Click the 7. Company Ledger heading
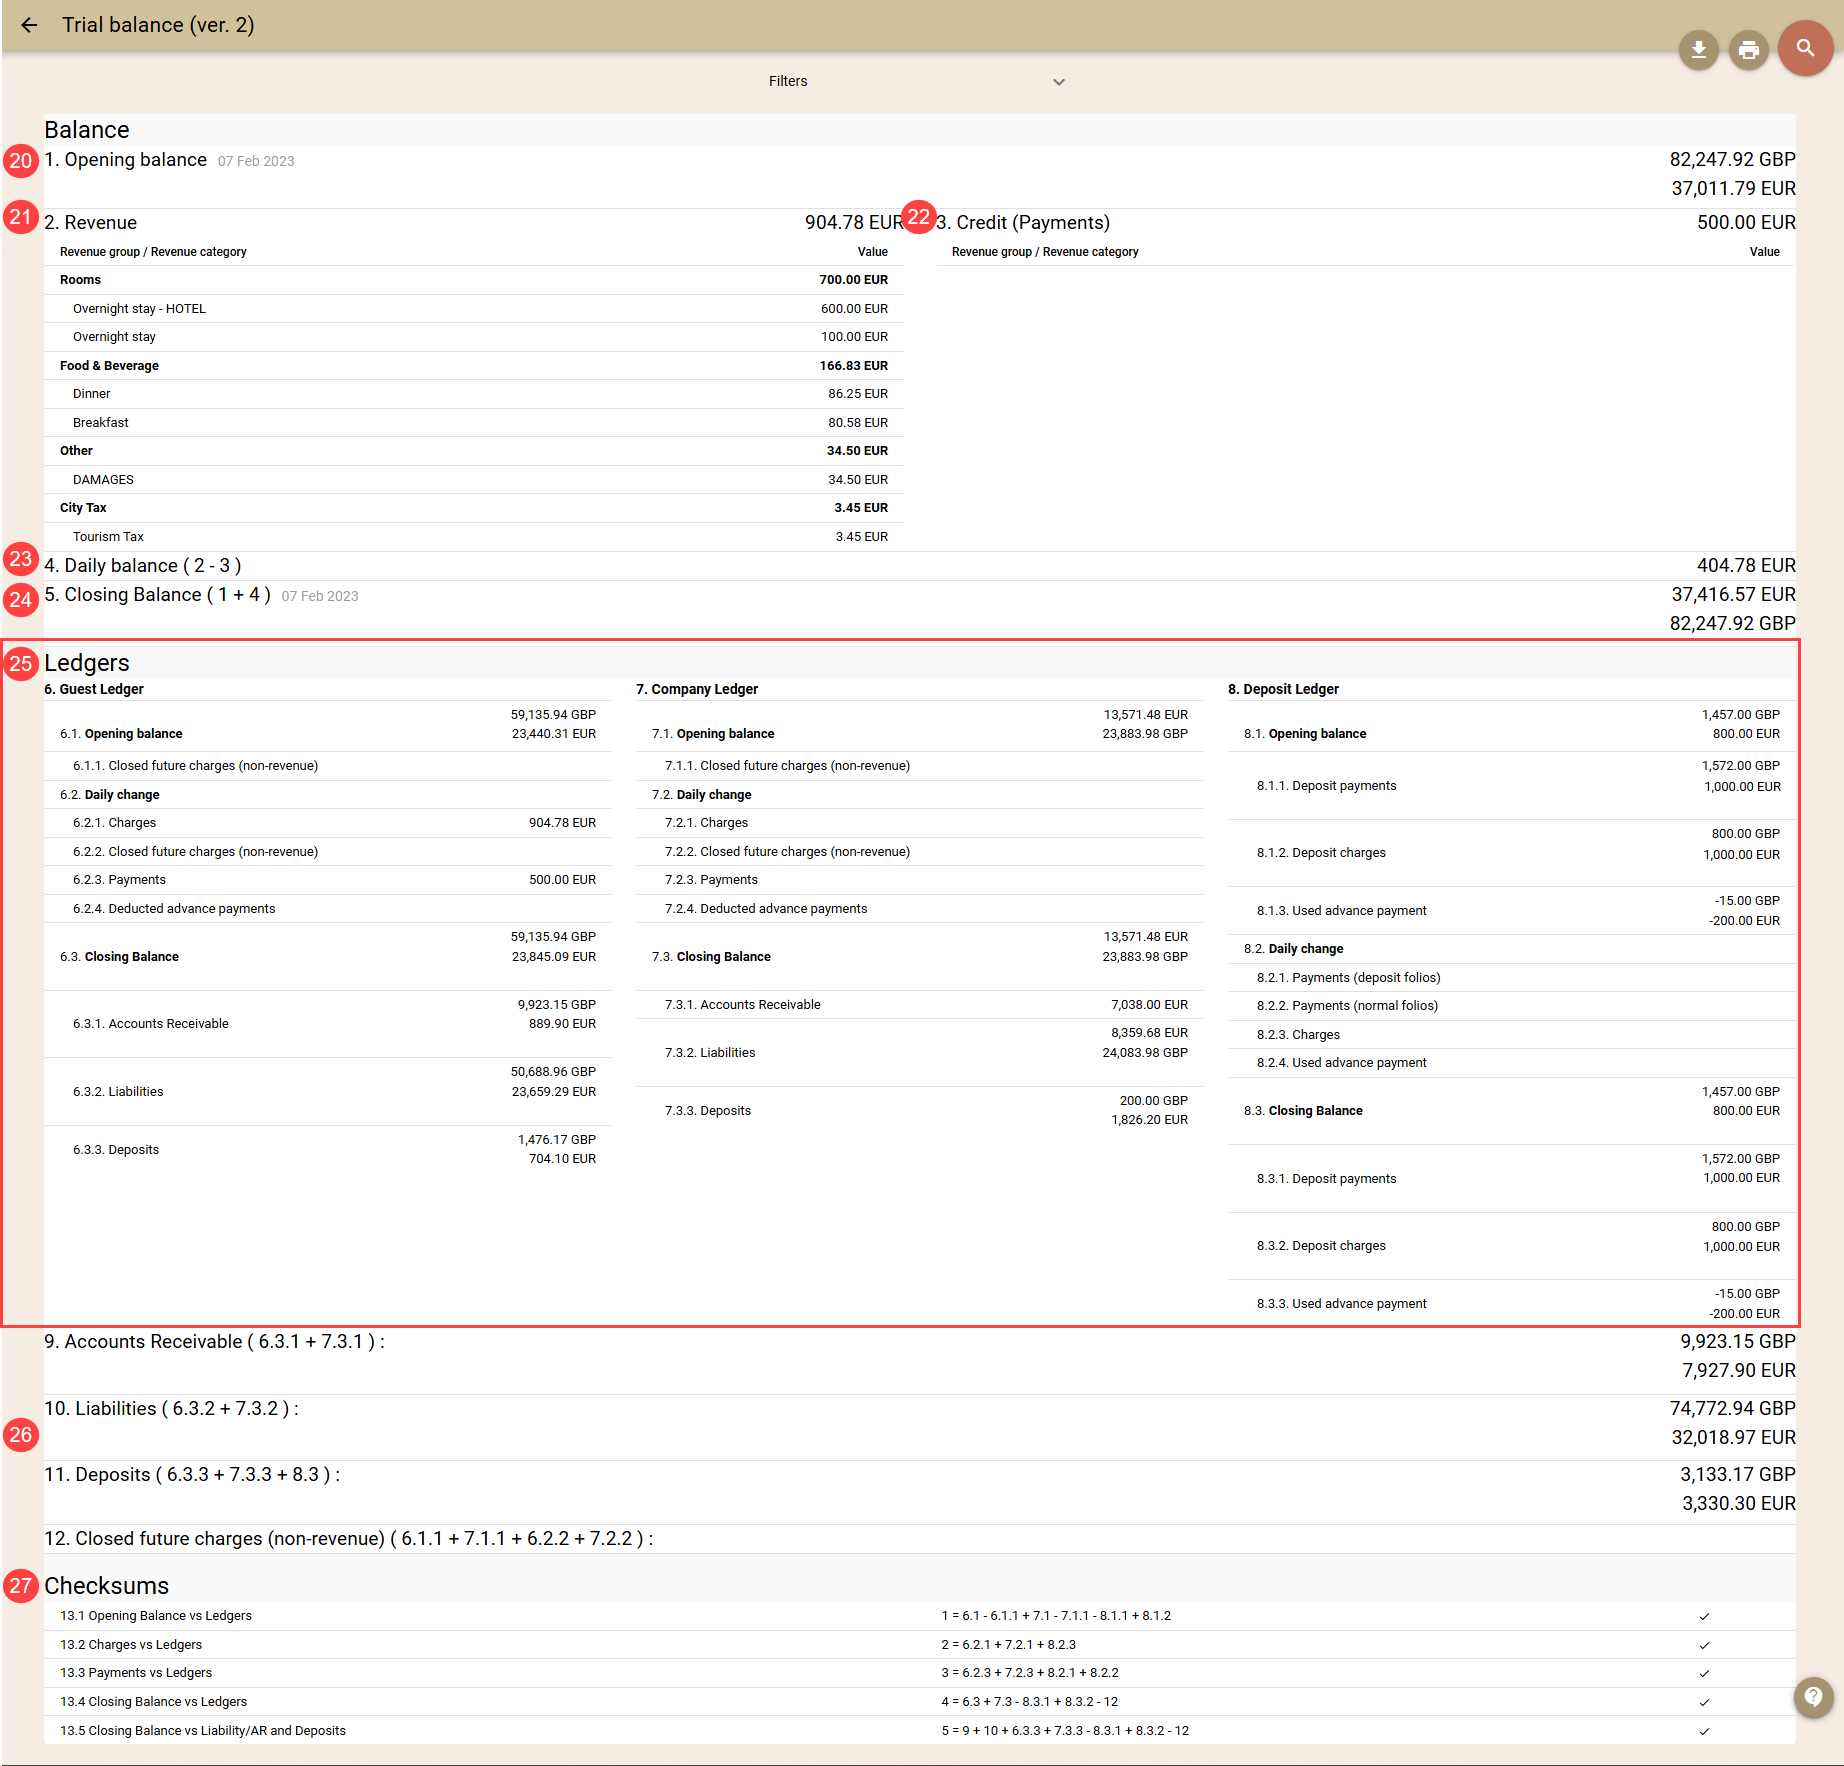 (697, 689)
